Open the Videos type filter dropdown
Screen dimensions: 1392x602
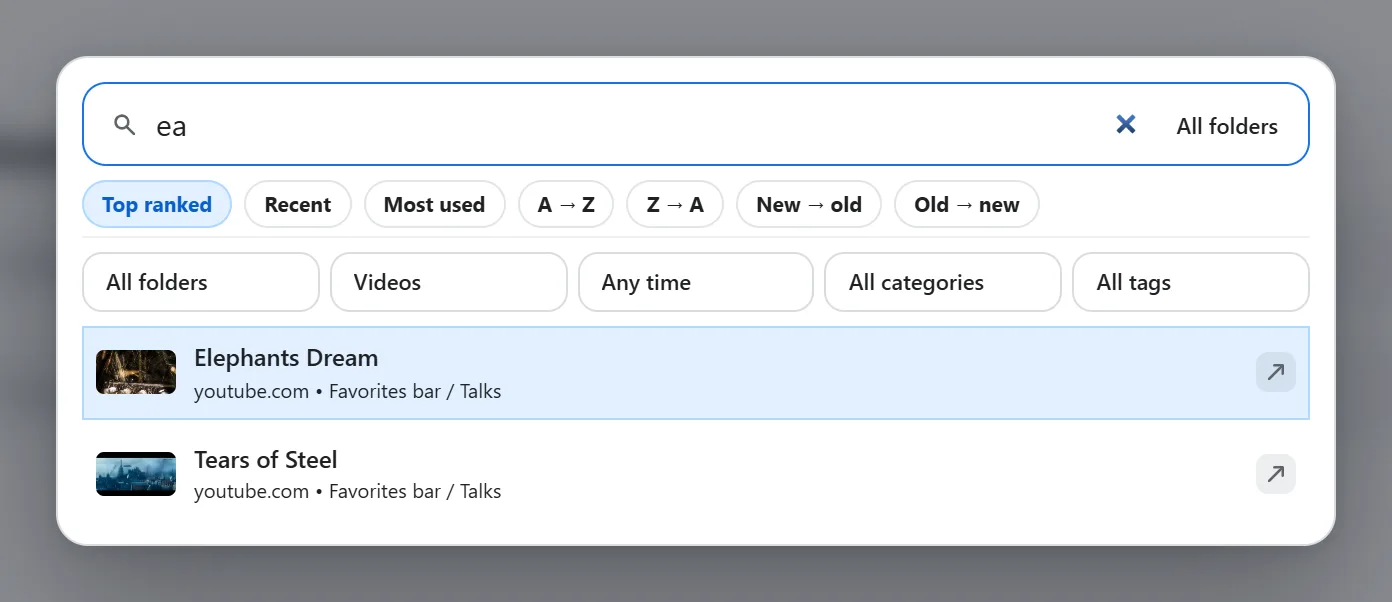pos(449,282)
